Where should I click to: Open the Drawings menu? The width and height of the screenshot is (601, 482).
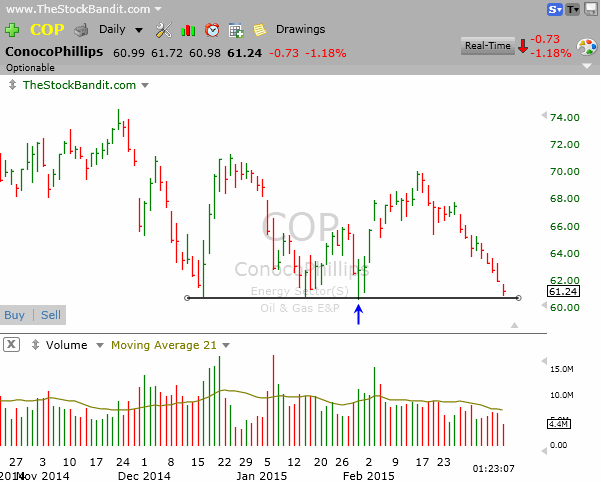[300, 29]
